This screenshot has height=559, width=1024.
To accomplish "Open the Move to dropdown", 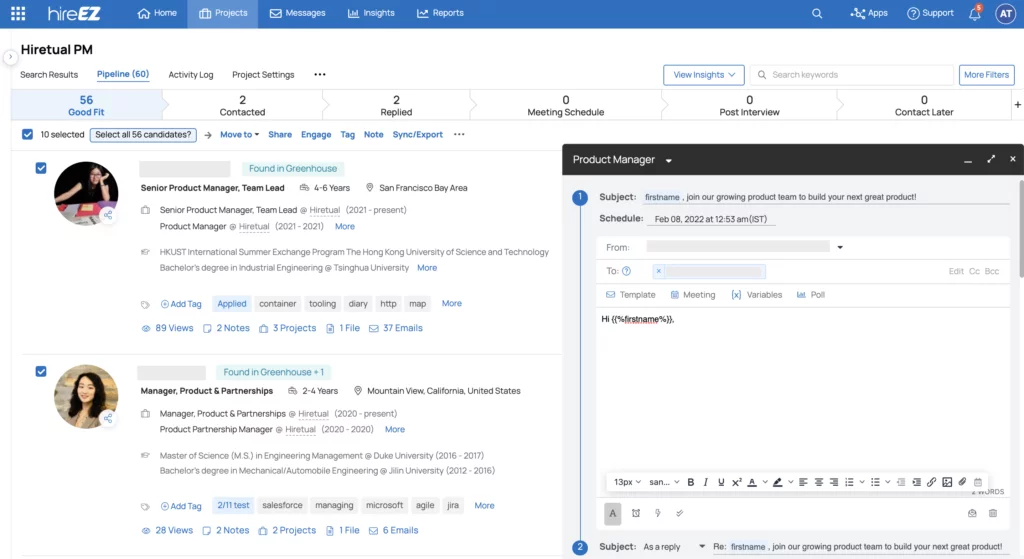I will coord(239,134).
